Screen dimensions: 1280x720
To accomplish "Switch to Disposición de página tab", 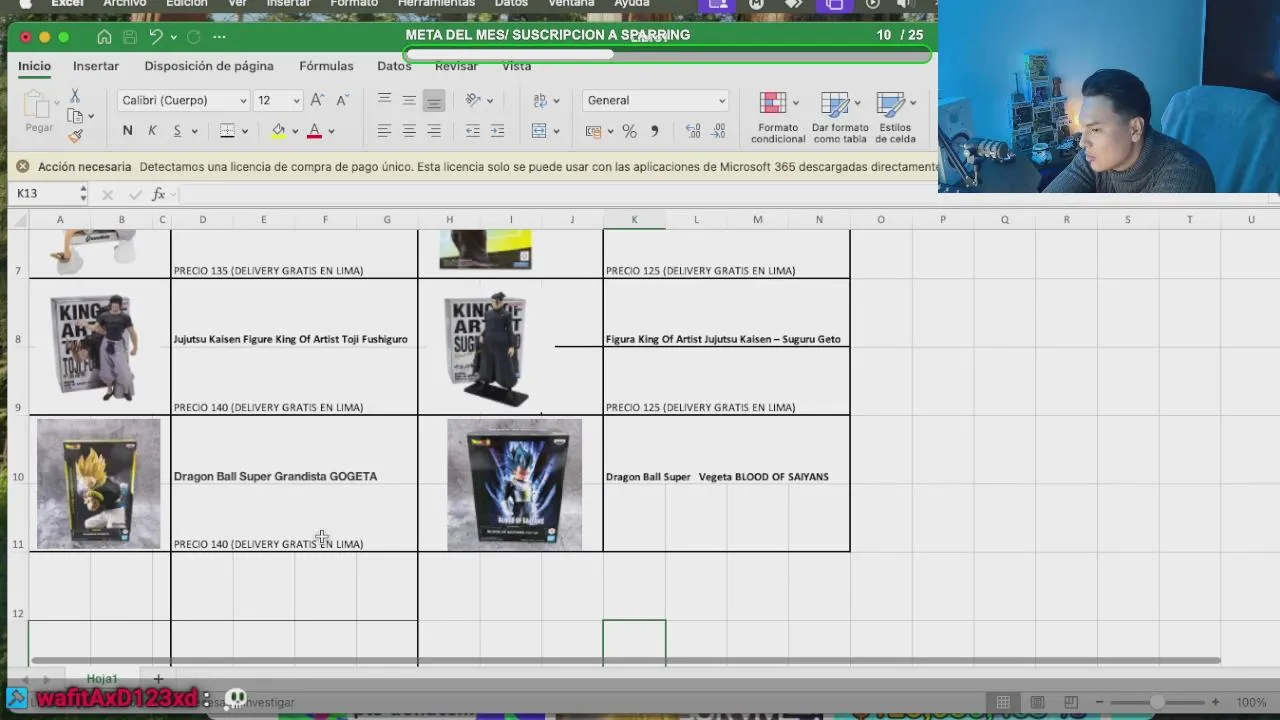I will tap(209, 66).
